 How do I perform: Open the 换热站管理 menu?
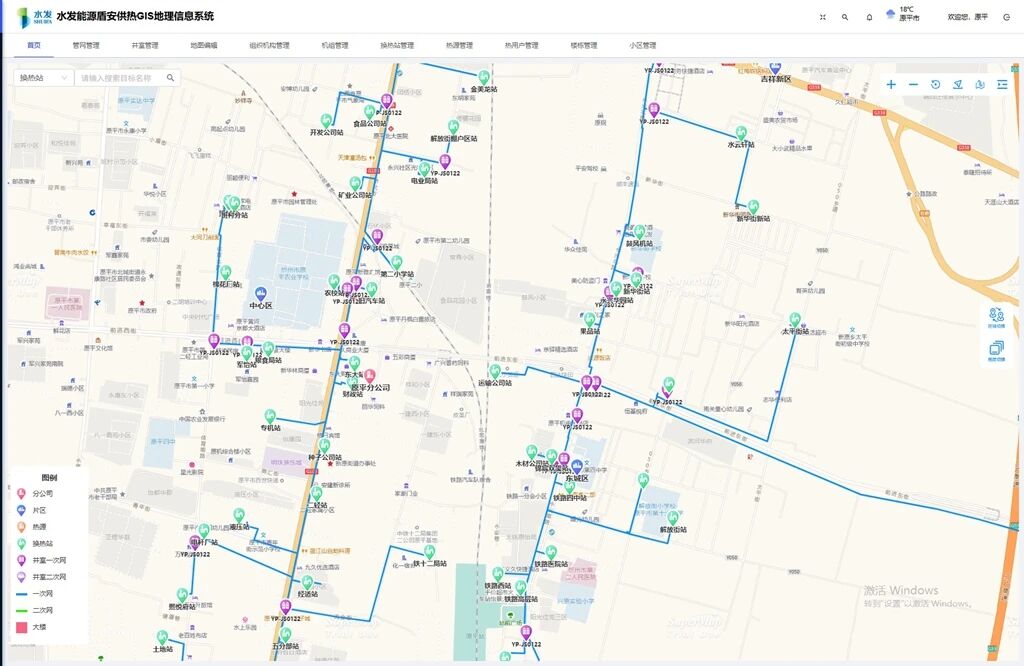click(x=396, y=45)
